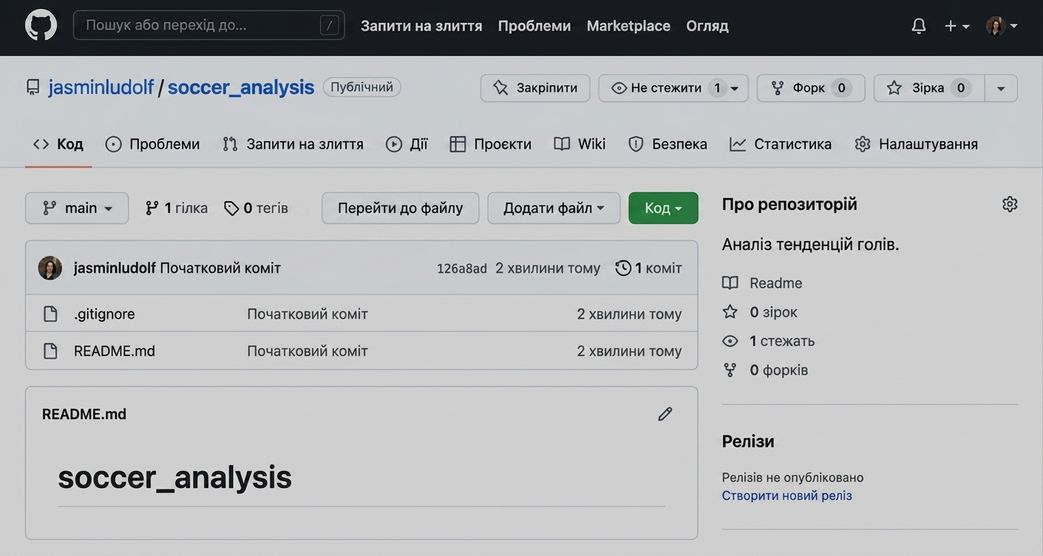Open the plus create-new menu
Screen dimensions: 1043x556
[x=957, y=26]
